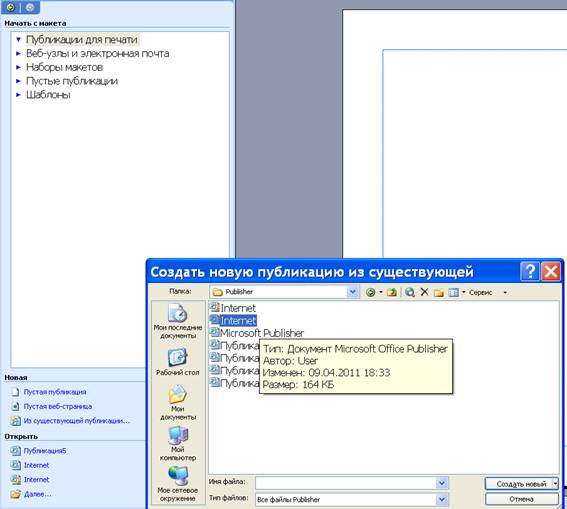Open Мои документы in the places bar
The width and height of the screenshot is (567, 509).
point(178,402)
